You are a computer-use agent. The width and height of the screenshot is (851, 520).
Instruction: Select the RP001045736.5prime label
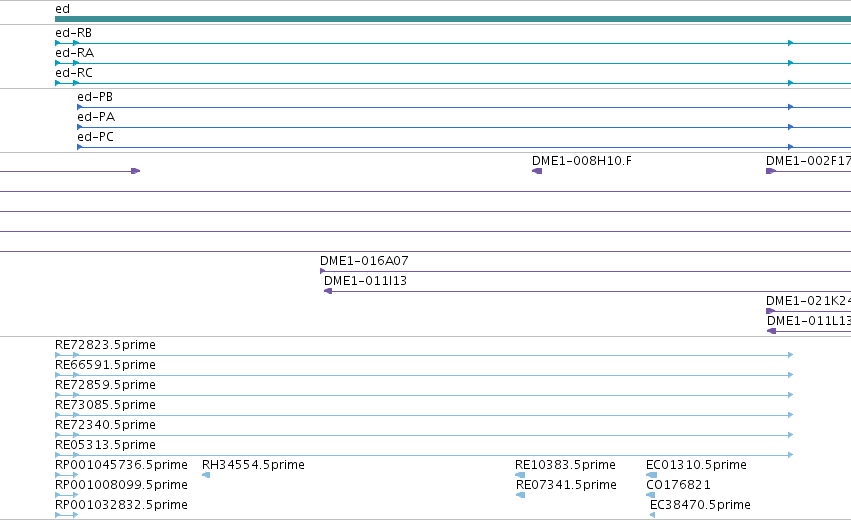pyautogui.click(x=122, y=465)
